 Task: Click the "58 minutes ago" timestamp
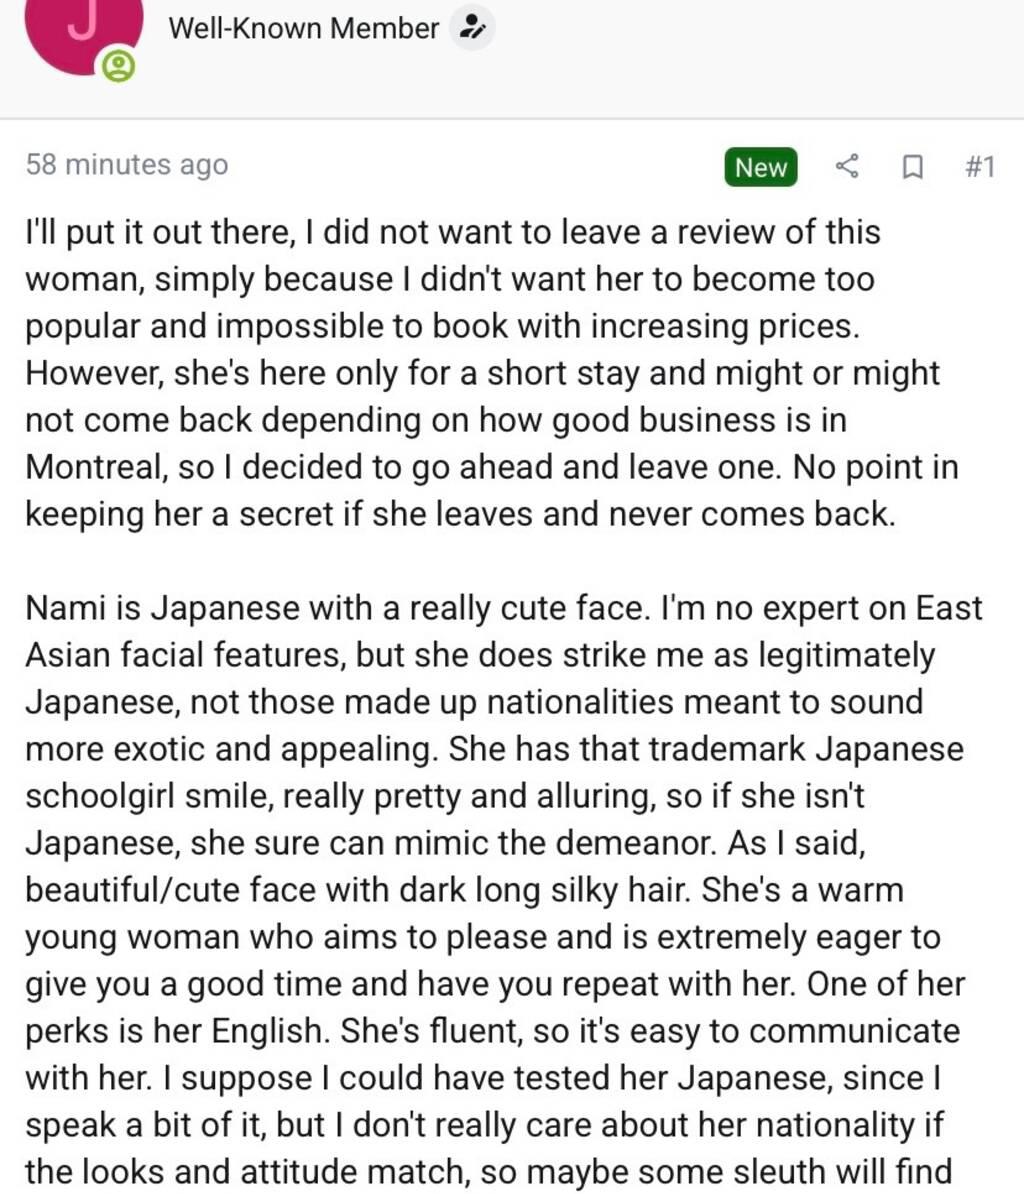tap(127, 165)
